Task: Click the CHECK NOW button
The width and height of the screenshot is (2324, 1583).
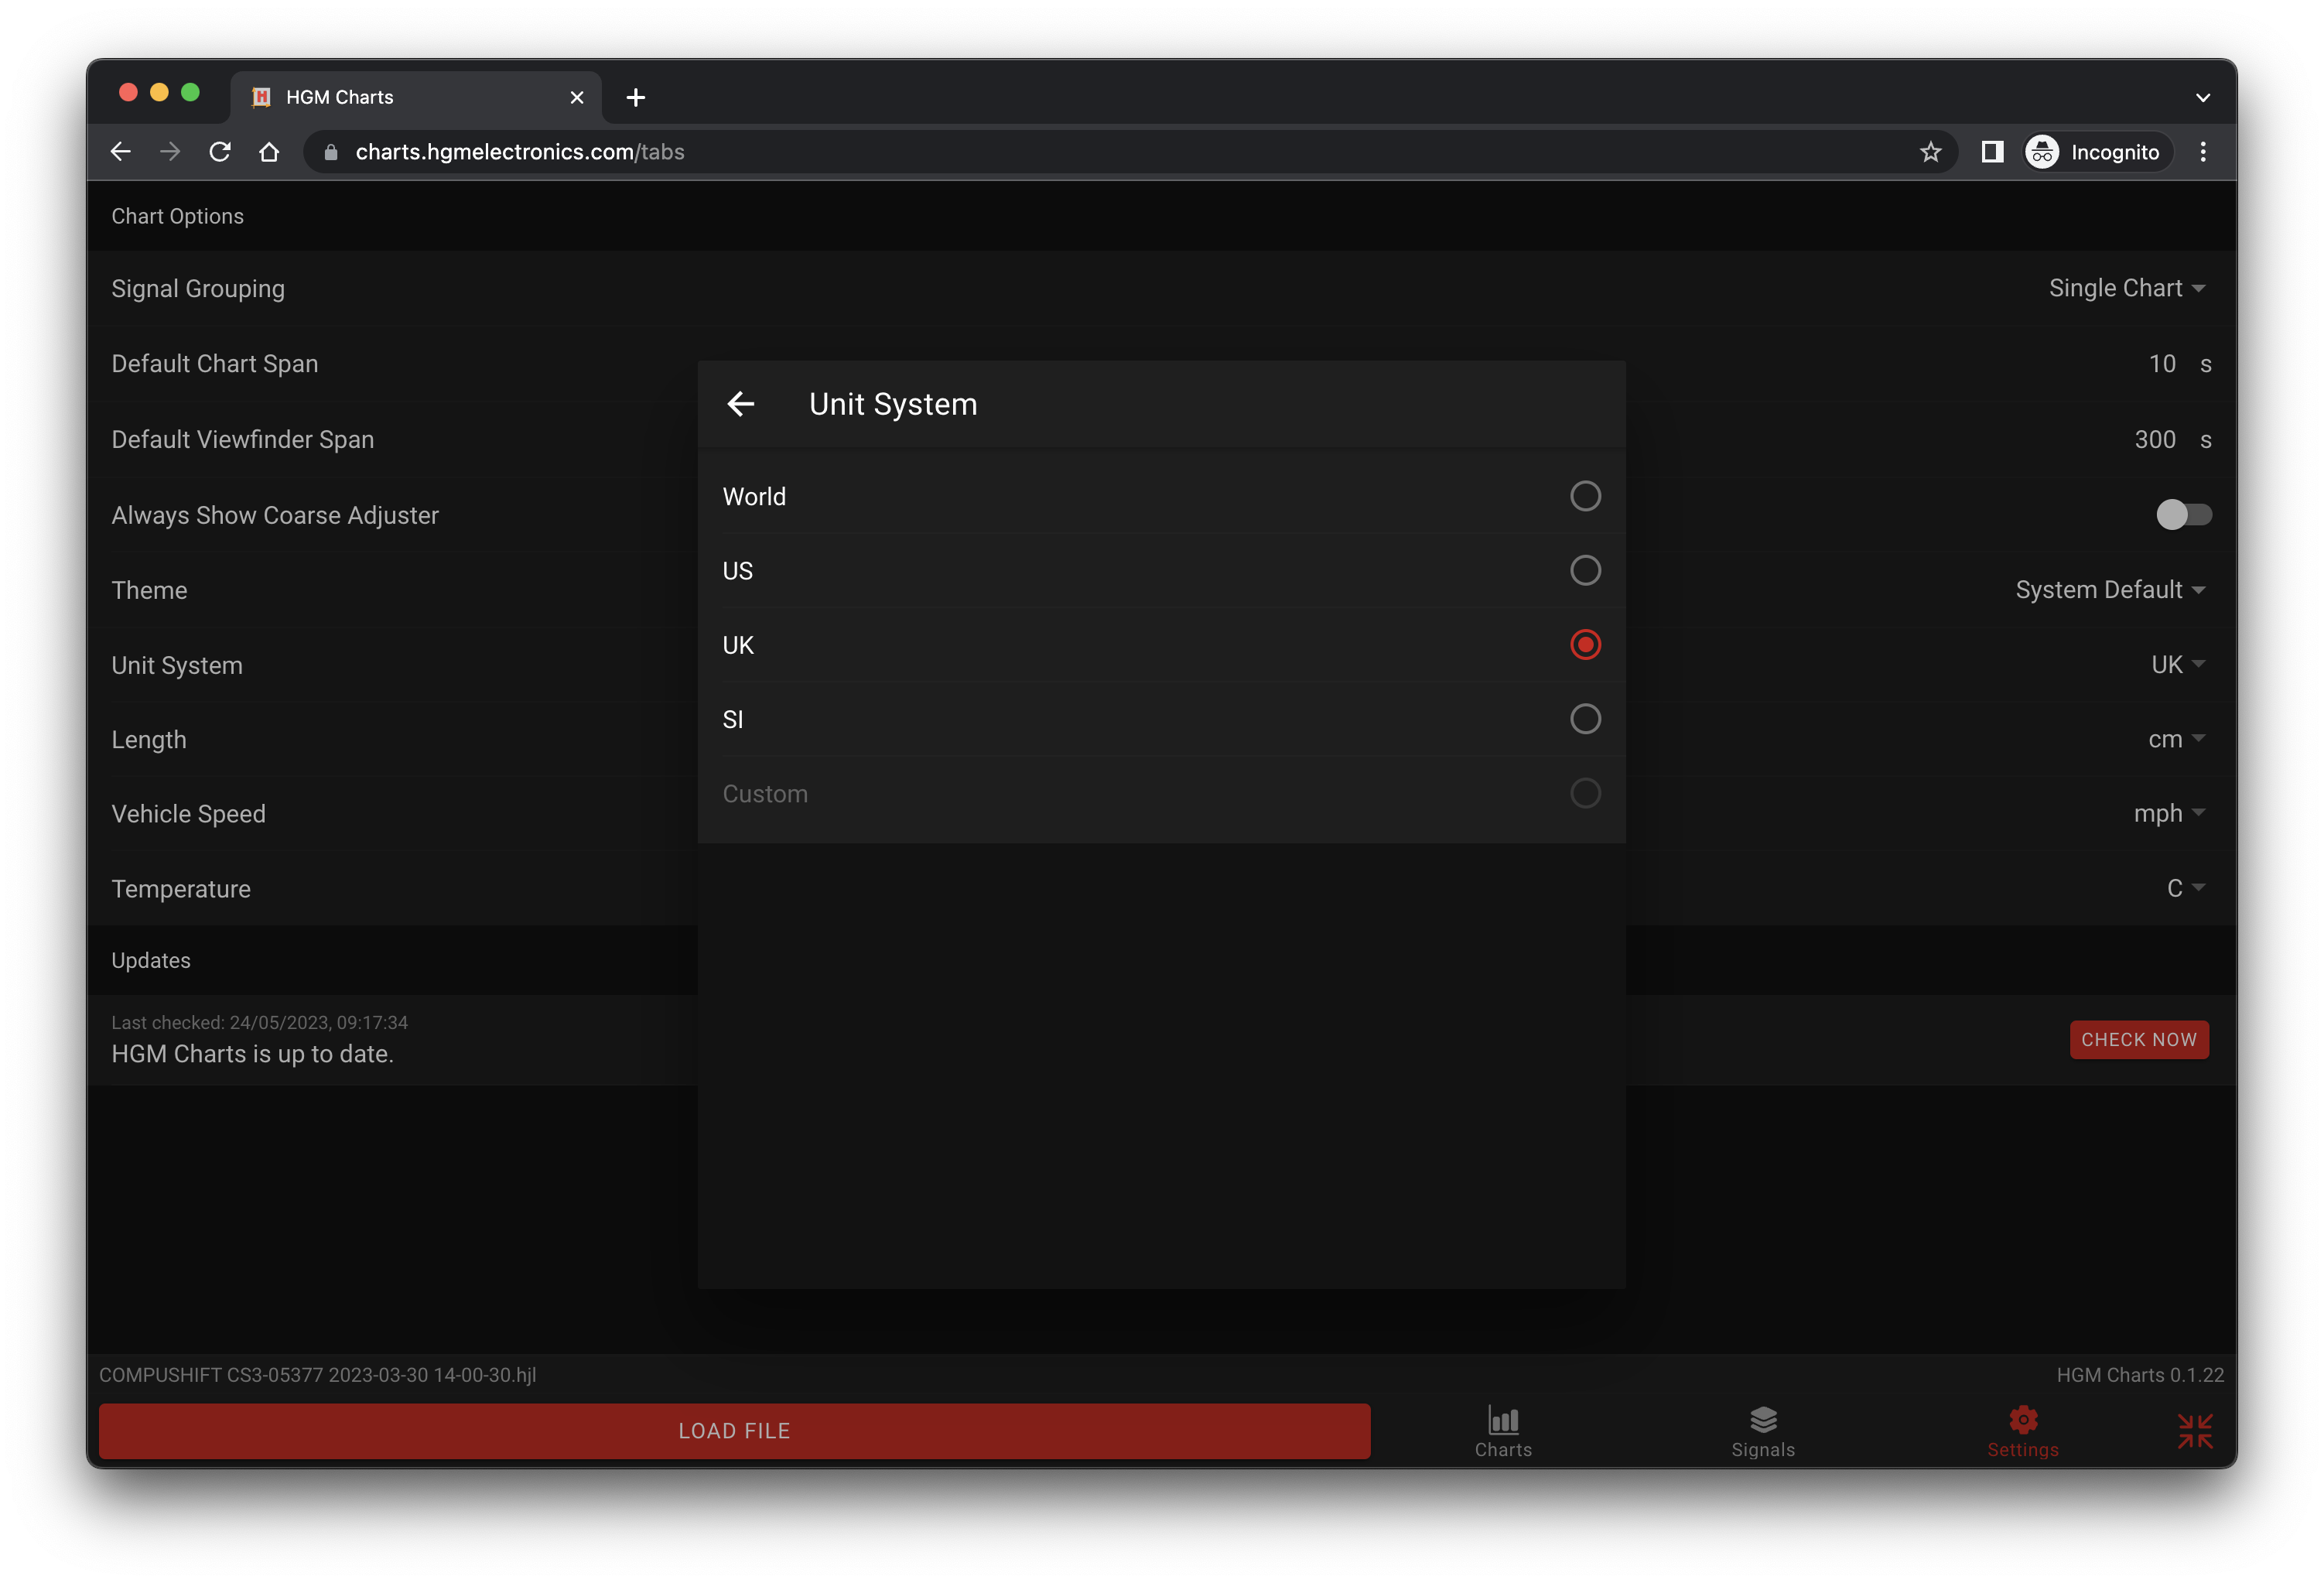Action: [2139, 1040]
